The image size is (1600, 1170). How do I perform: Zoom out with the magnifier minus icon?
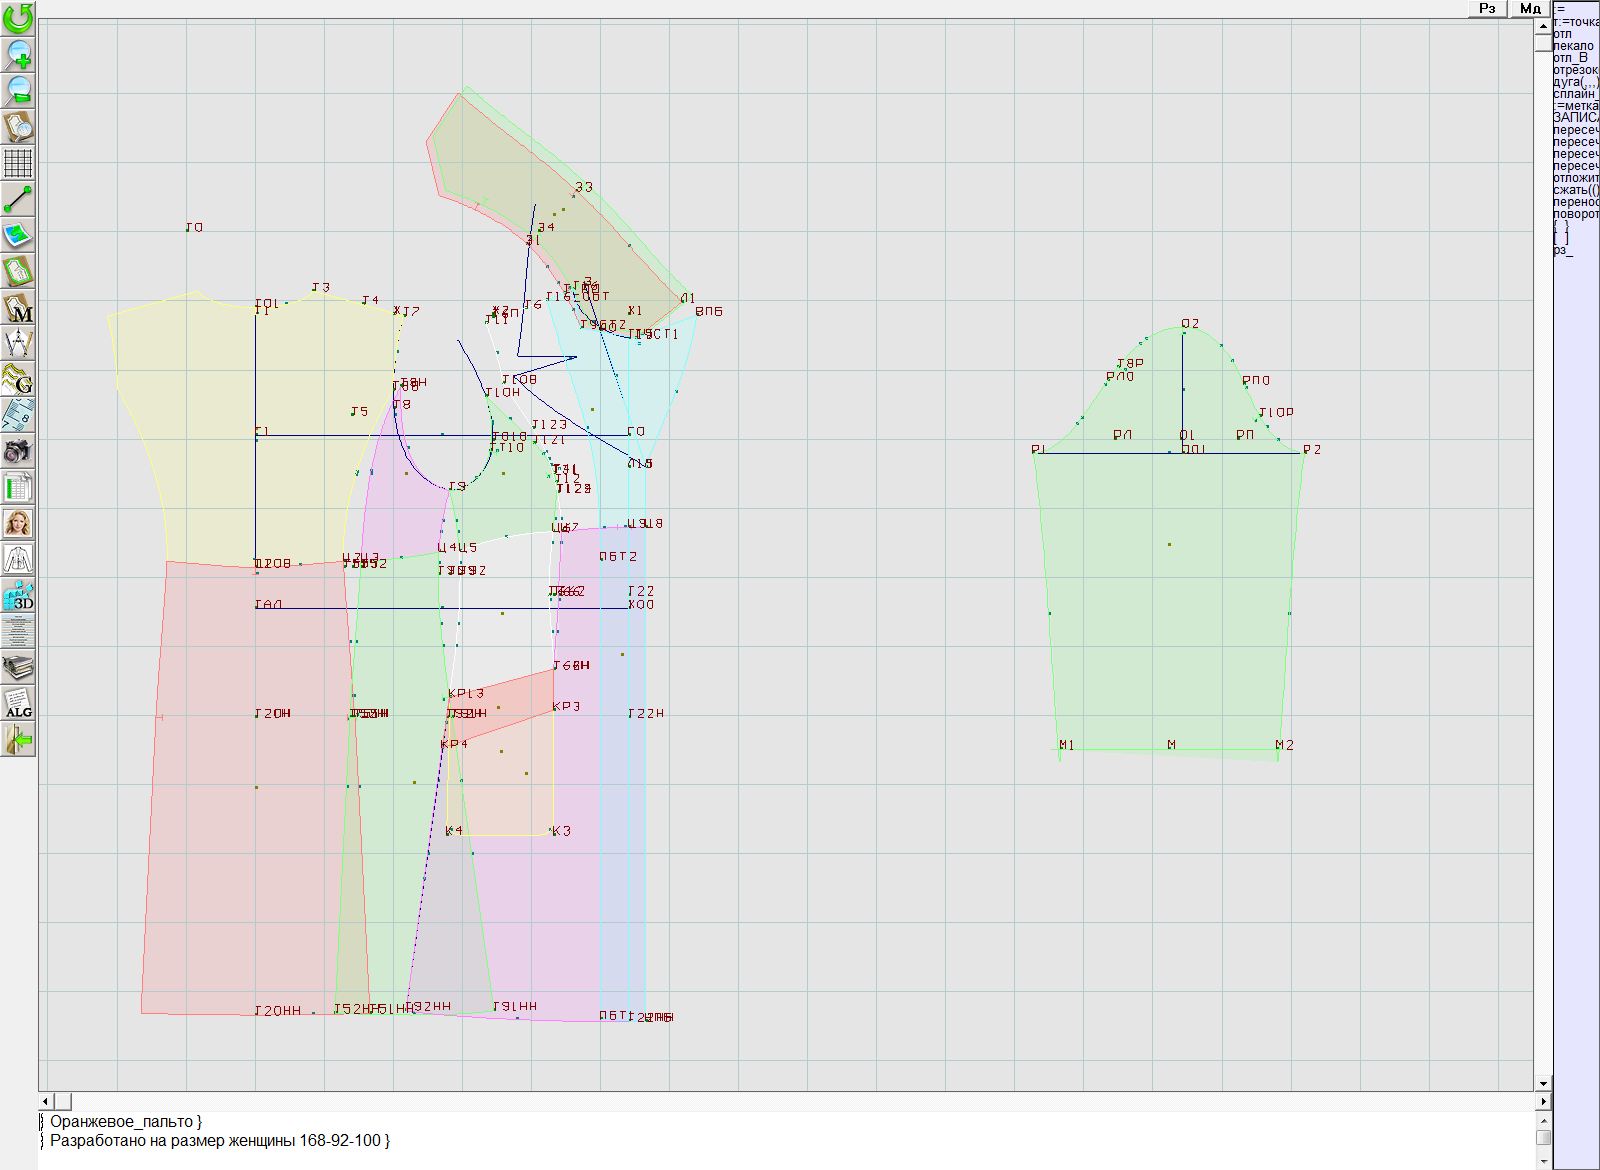[x=18, y=90]
